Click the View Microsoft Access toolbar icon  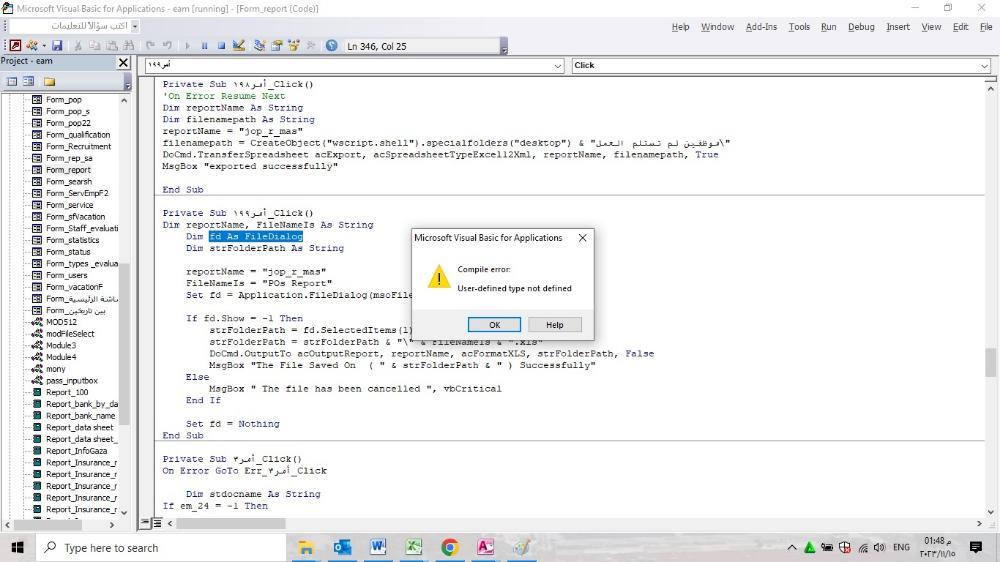click(x=15, y=46)
